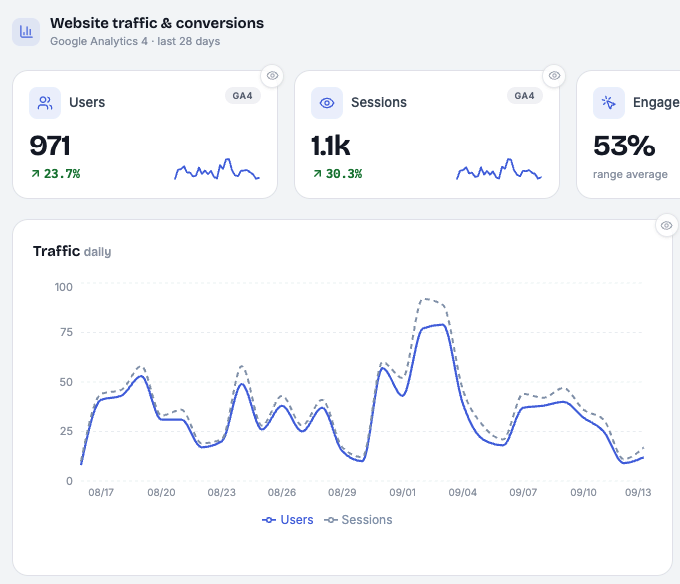The width and height of the screenshot is (680, 584).
Task: Click the 'Website traffic & conversions' heading
Action: tap(157, 23)
